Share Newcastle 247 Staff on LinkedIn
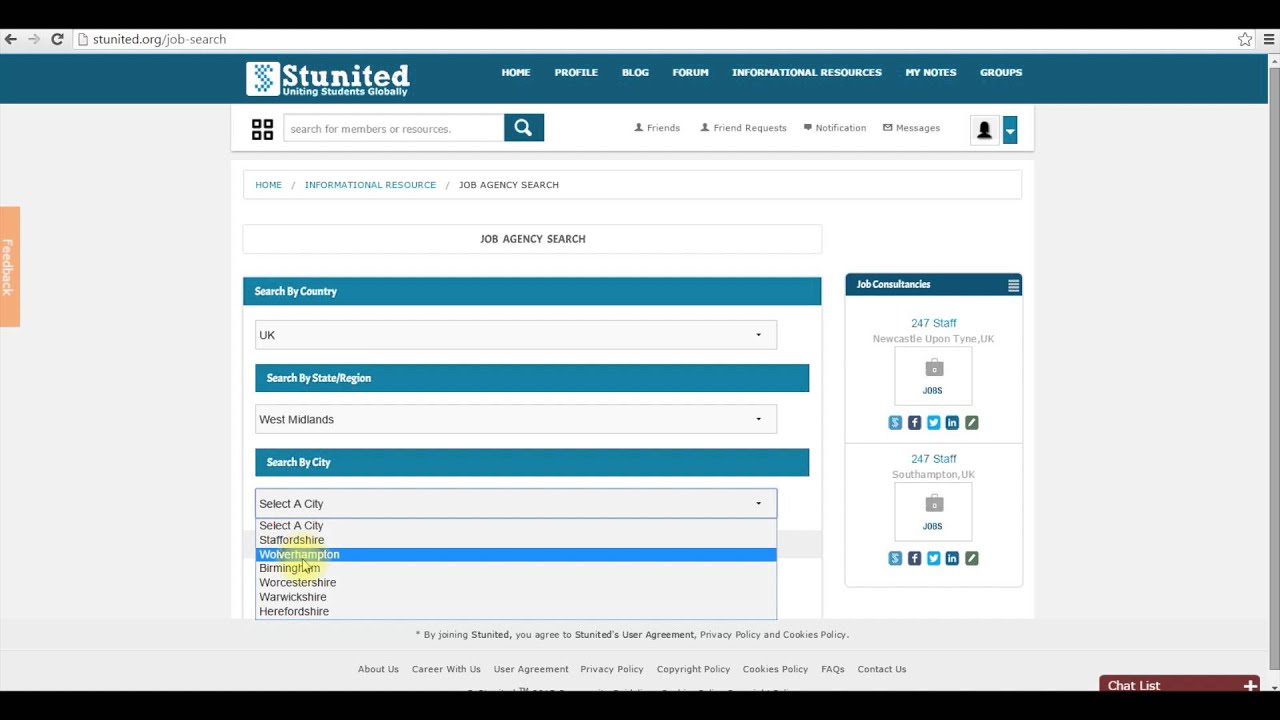This screenshot has width=1280, height=720. tap(952, 423)
